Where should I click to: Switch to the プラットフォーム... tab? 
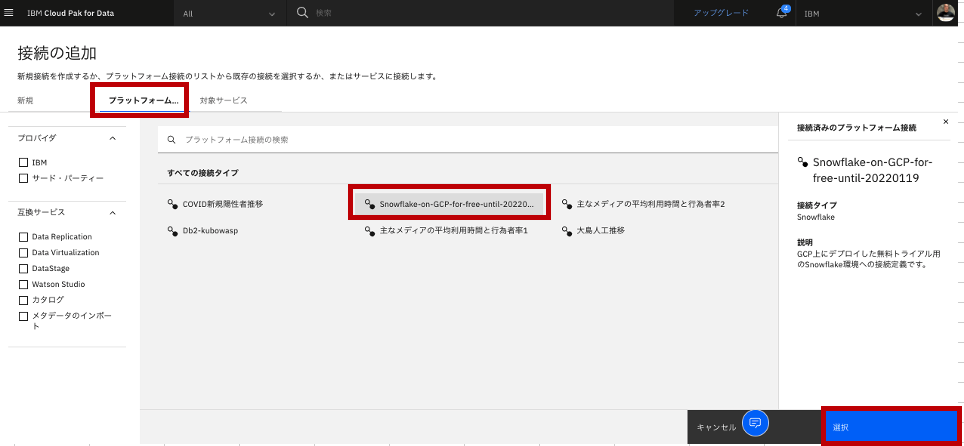[x=143, y=100]
